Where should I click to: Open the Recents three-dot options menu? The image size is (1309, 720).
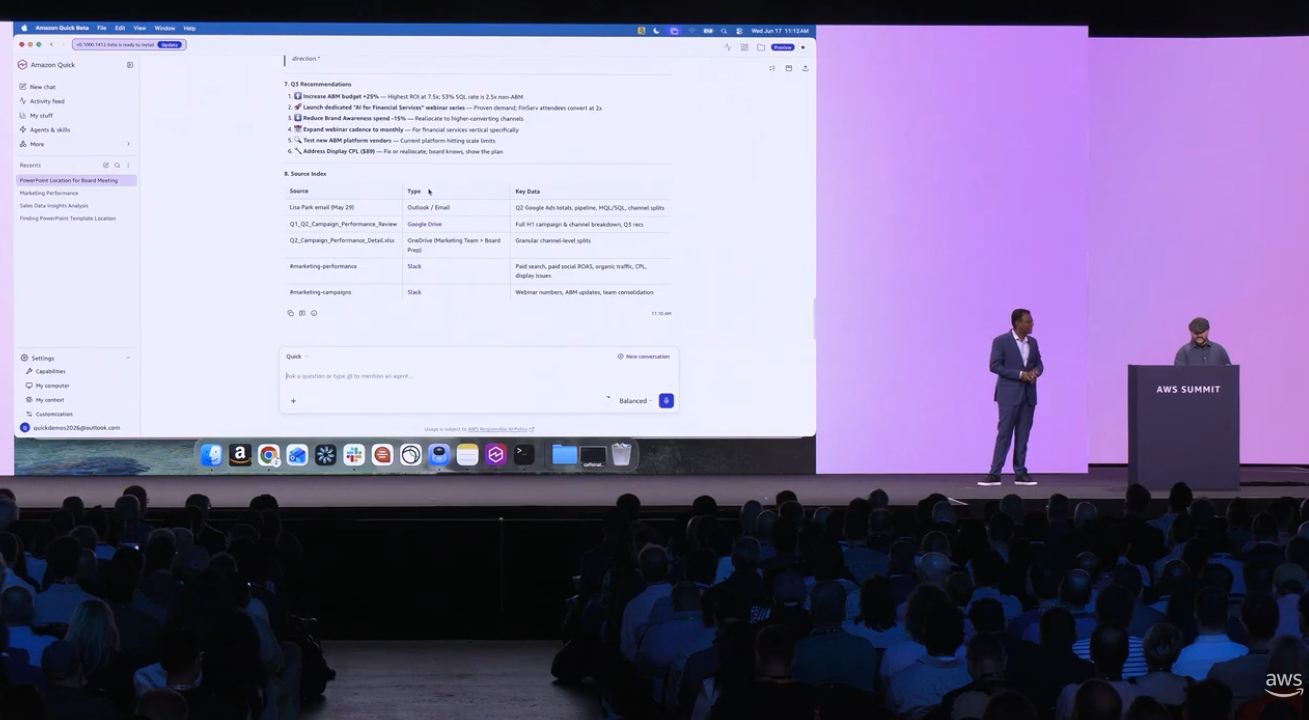coord(128,165)
